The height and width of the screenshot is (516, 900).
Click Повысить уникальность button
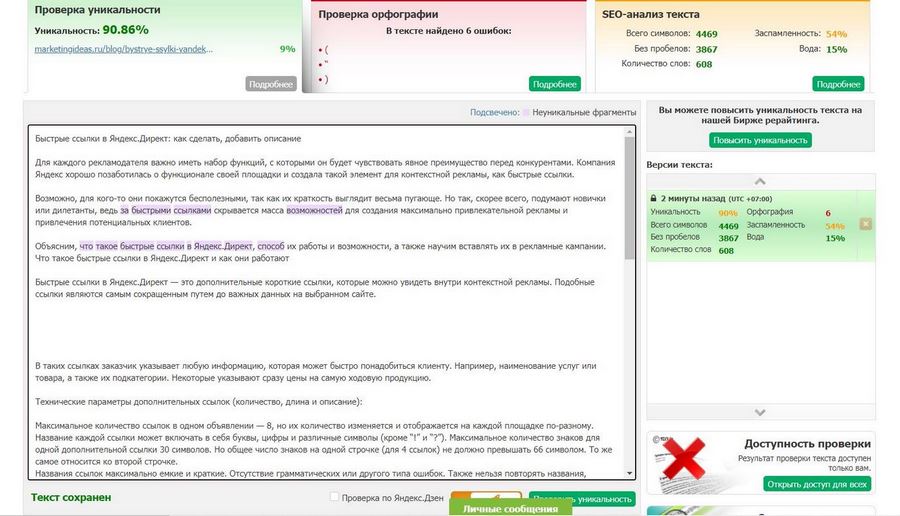[x=760, y=140]
